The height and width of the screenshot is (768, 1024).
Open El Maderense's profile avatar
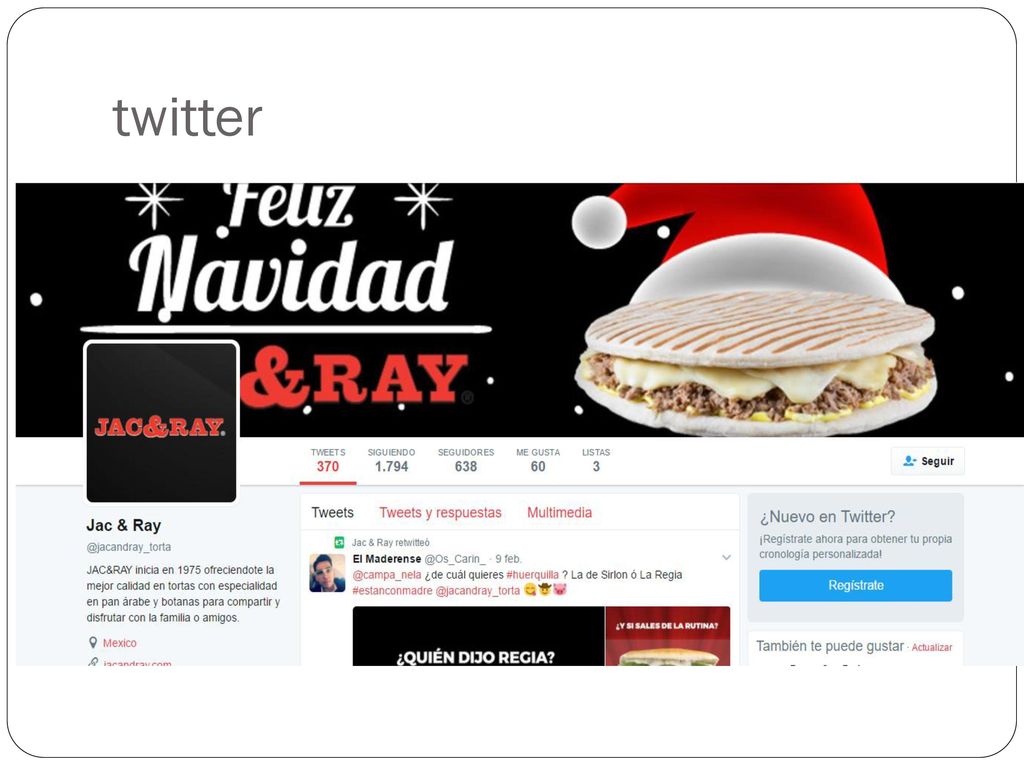click(x=327, y=573)
